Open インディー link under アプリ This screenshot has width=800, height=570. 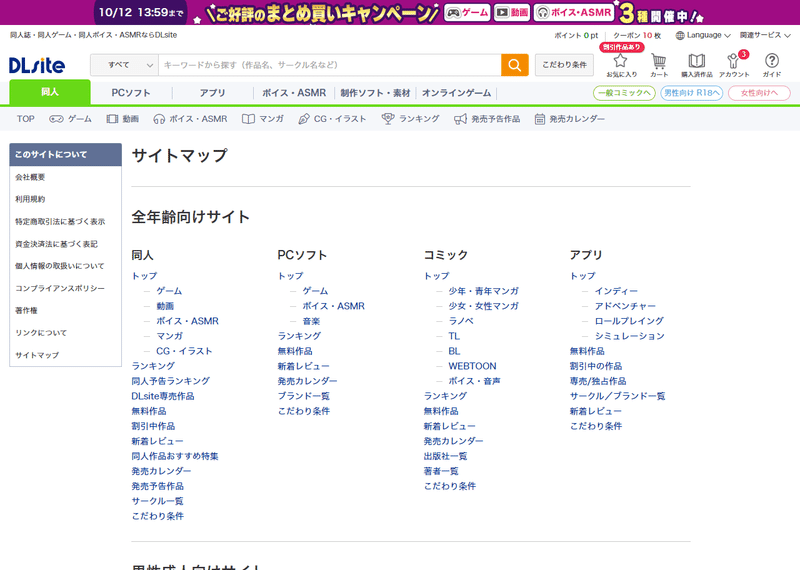616,291
